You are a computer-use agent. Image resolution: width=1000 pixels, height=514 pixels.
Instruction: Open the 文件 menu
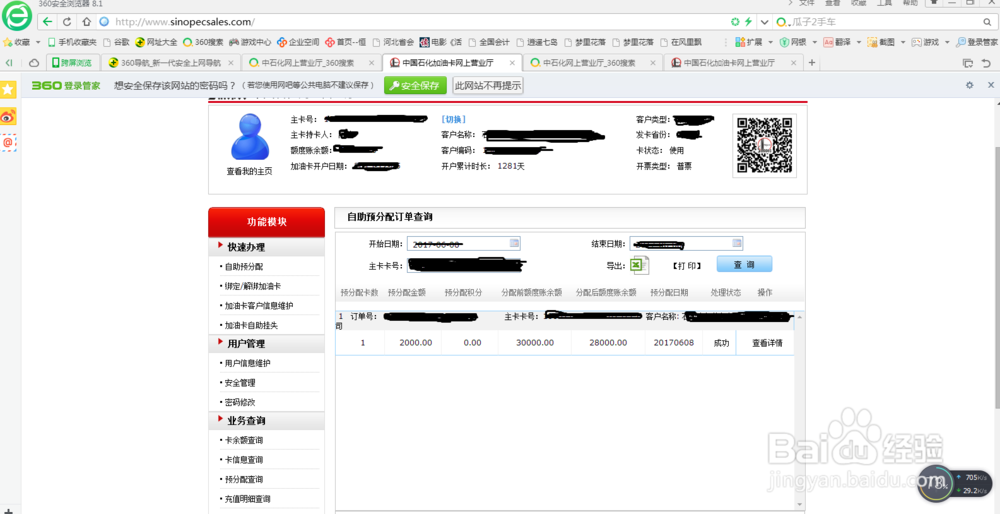pyautogui.click(x=807, y=3)
